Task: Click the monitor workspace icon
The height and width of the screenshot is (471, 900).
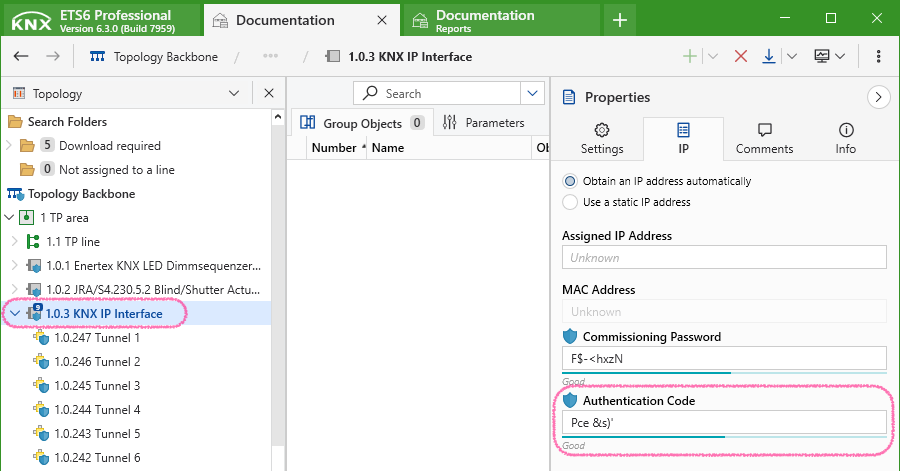Action: point(822,57)
